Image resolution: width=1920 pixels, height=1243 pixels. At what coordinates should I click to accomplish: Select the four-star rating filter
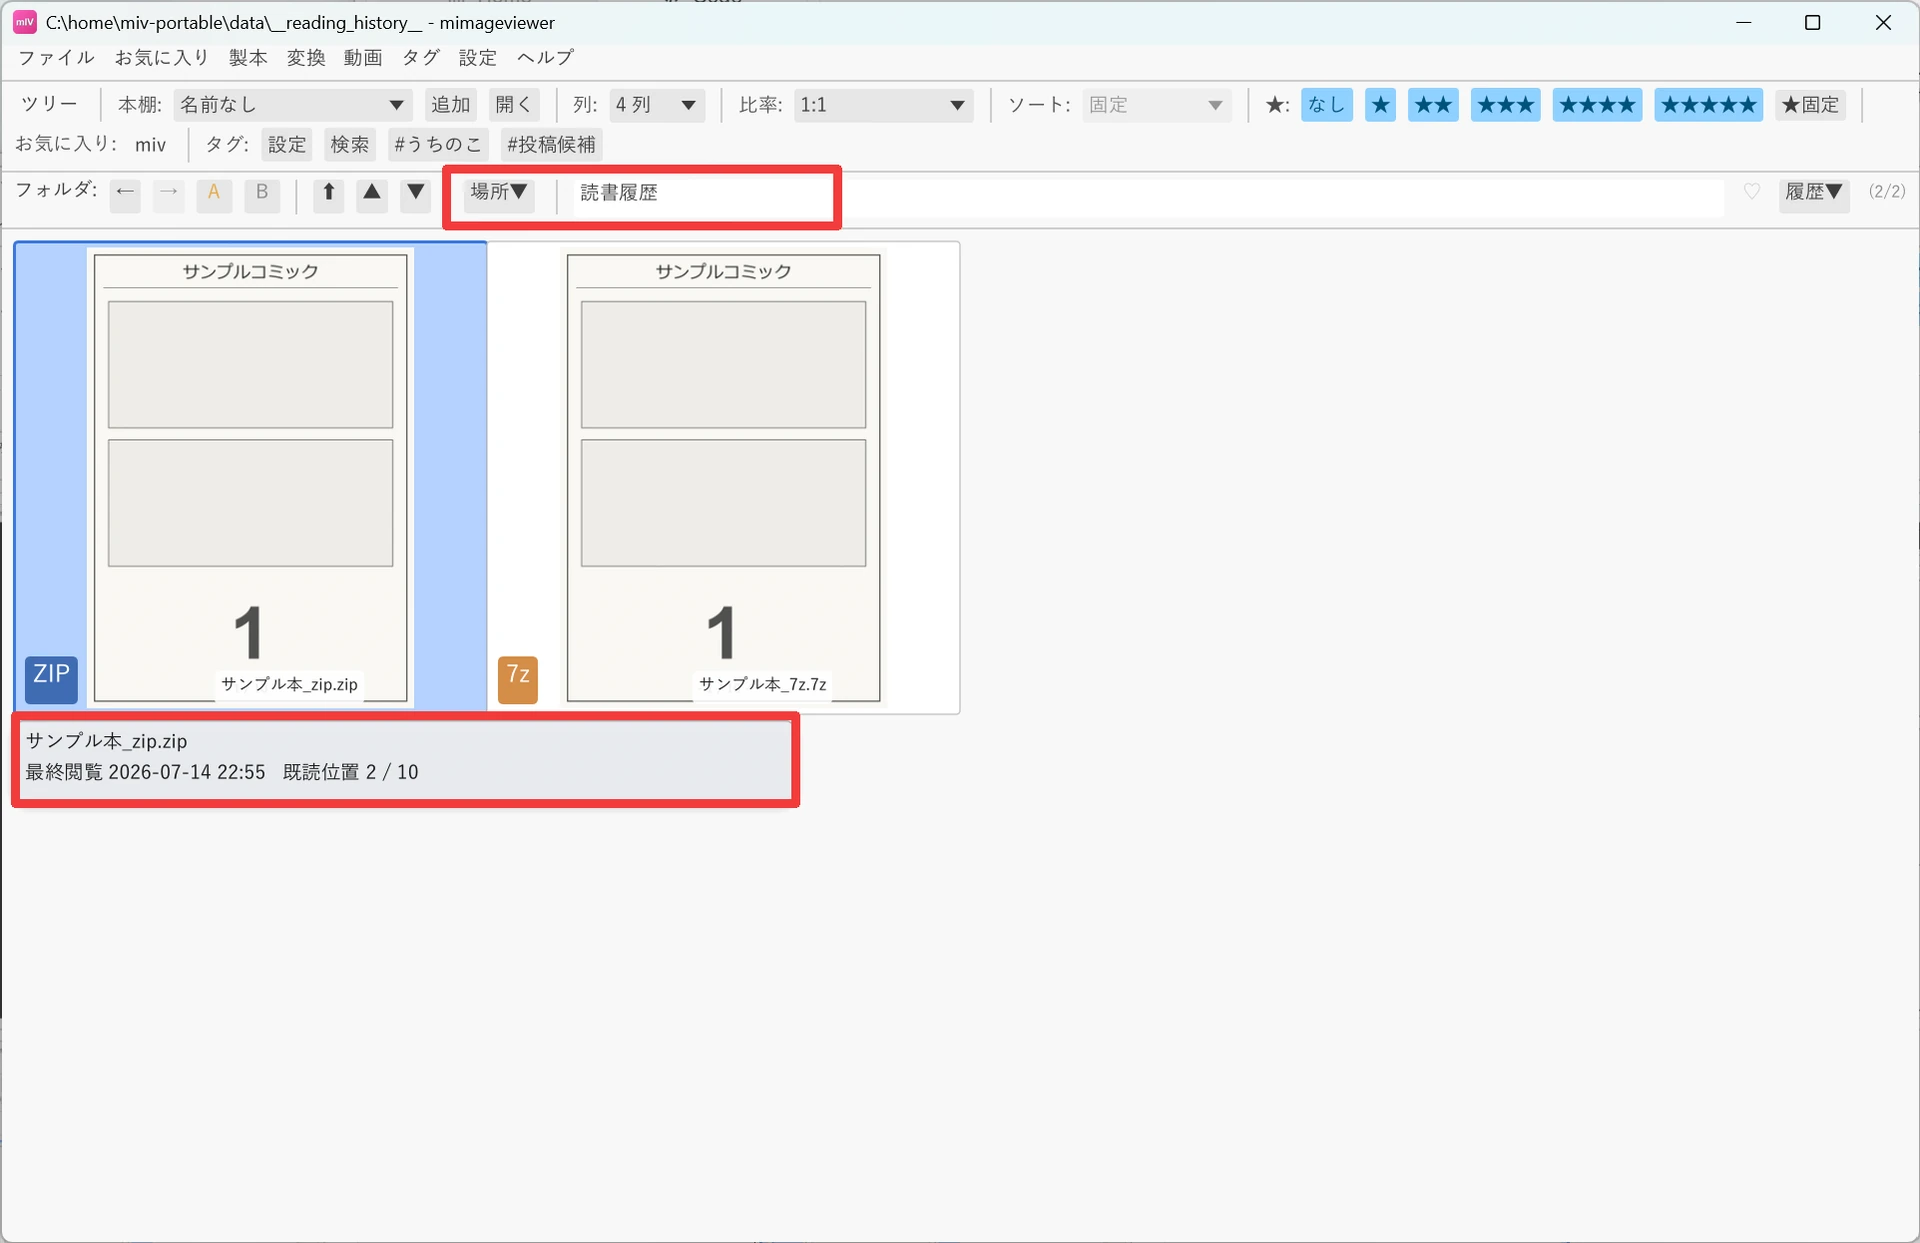(1597, 105)
